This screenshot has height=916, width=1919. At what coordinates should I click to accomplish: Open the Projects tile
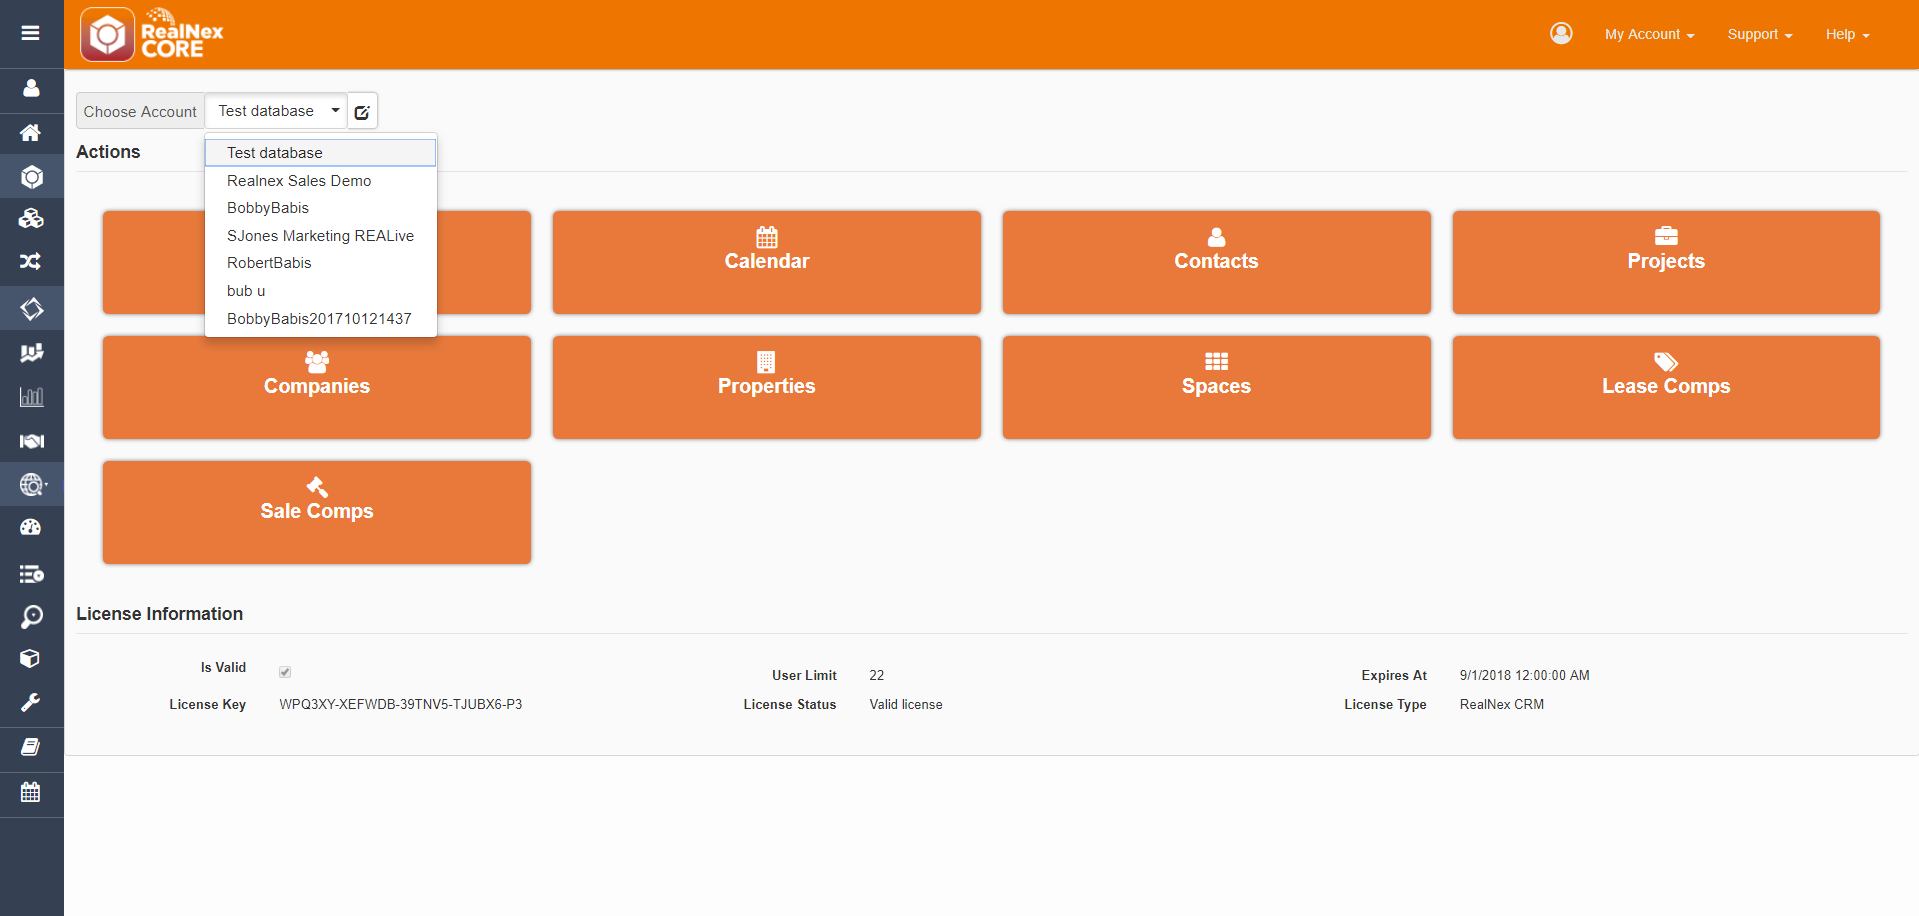point(1666,262)
